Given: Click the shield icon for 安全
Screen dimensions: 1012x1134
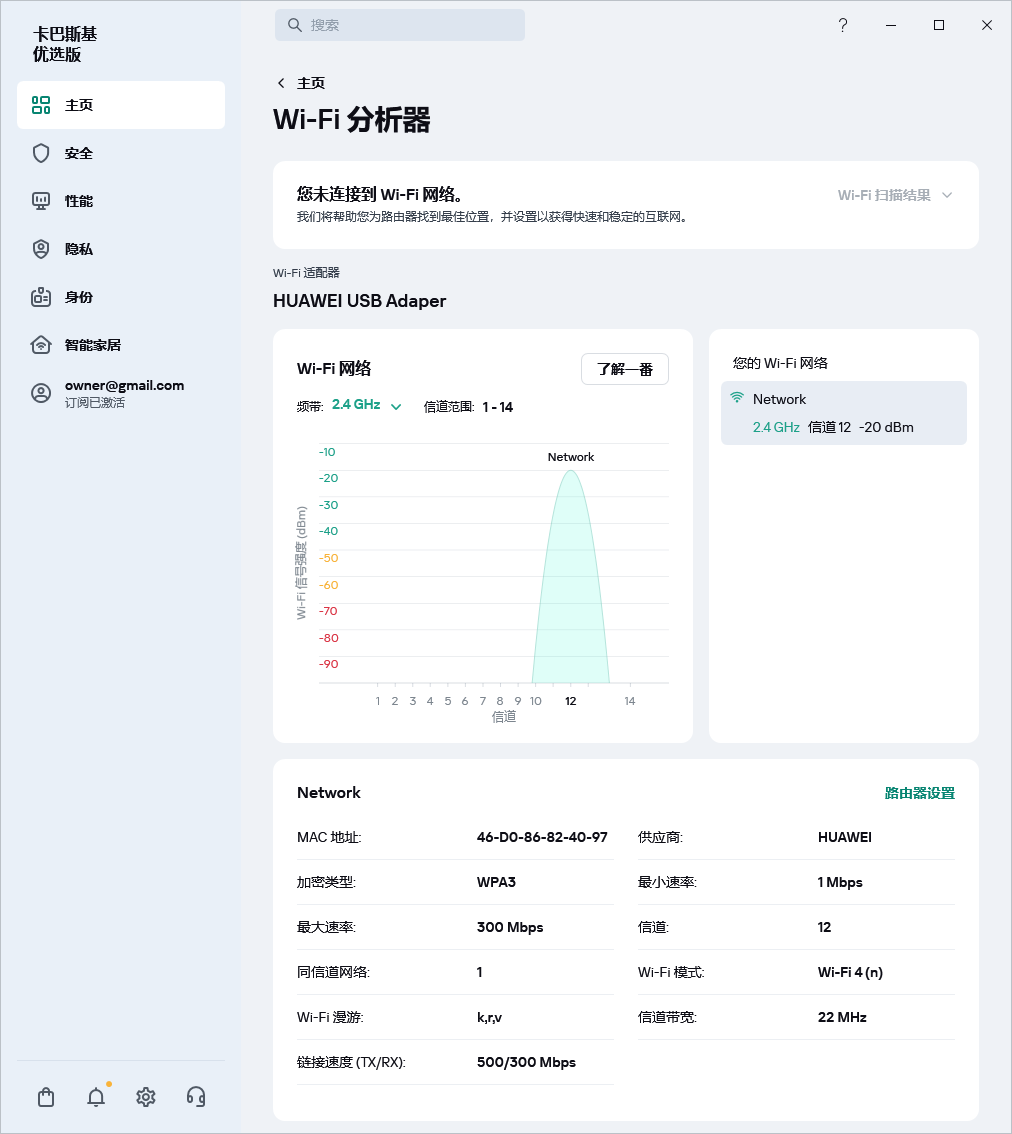Looking at the screenshot, I should click(41, 153).
